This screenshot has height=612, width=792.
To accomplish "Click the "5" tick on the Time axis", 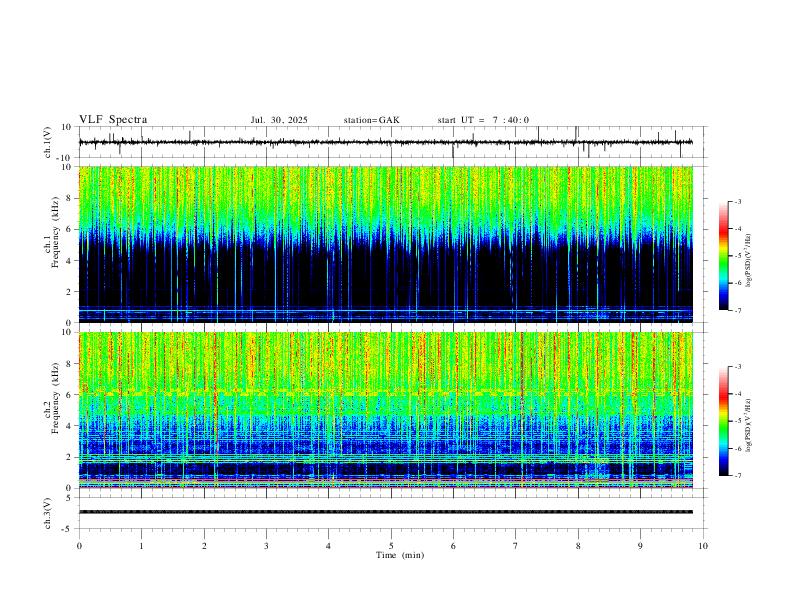I will coord(391,546).
